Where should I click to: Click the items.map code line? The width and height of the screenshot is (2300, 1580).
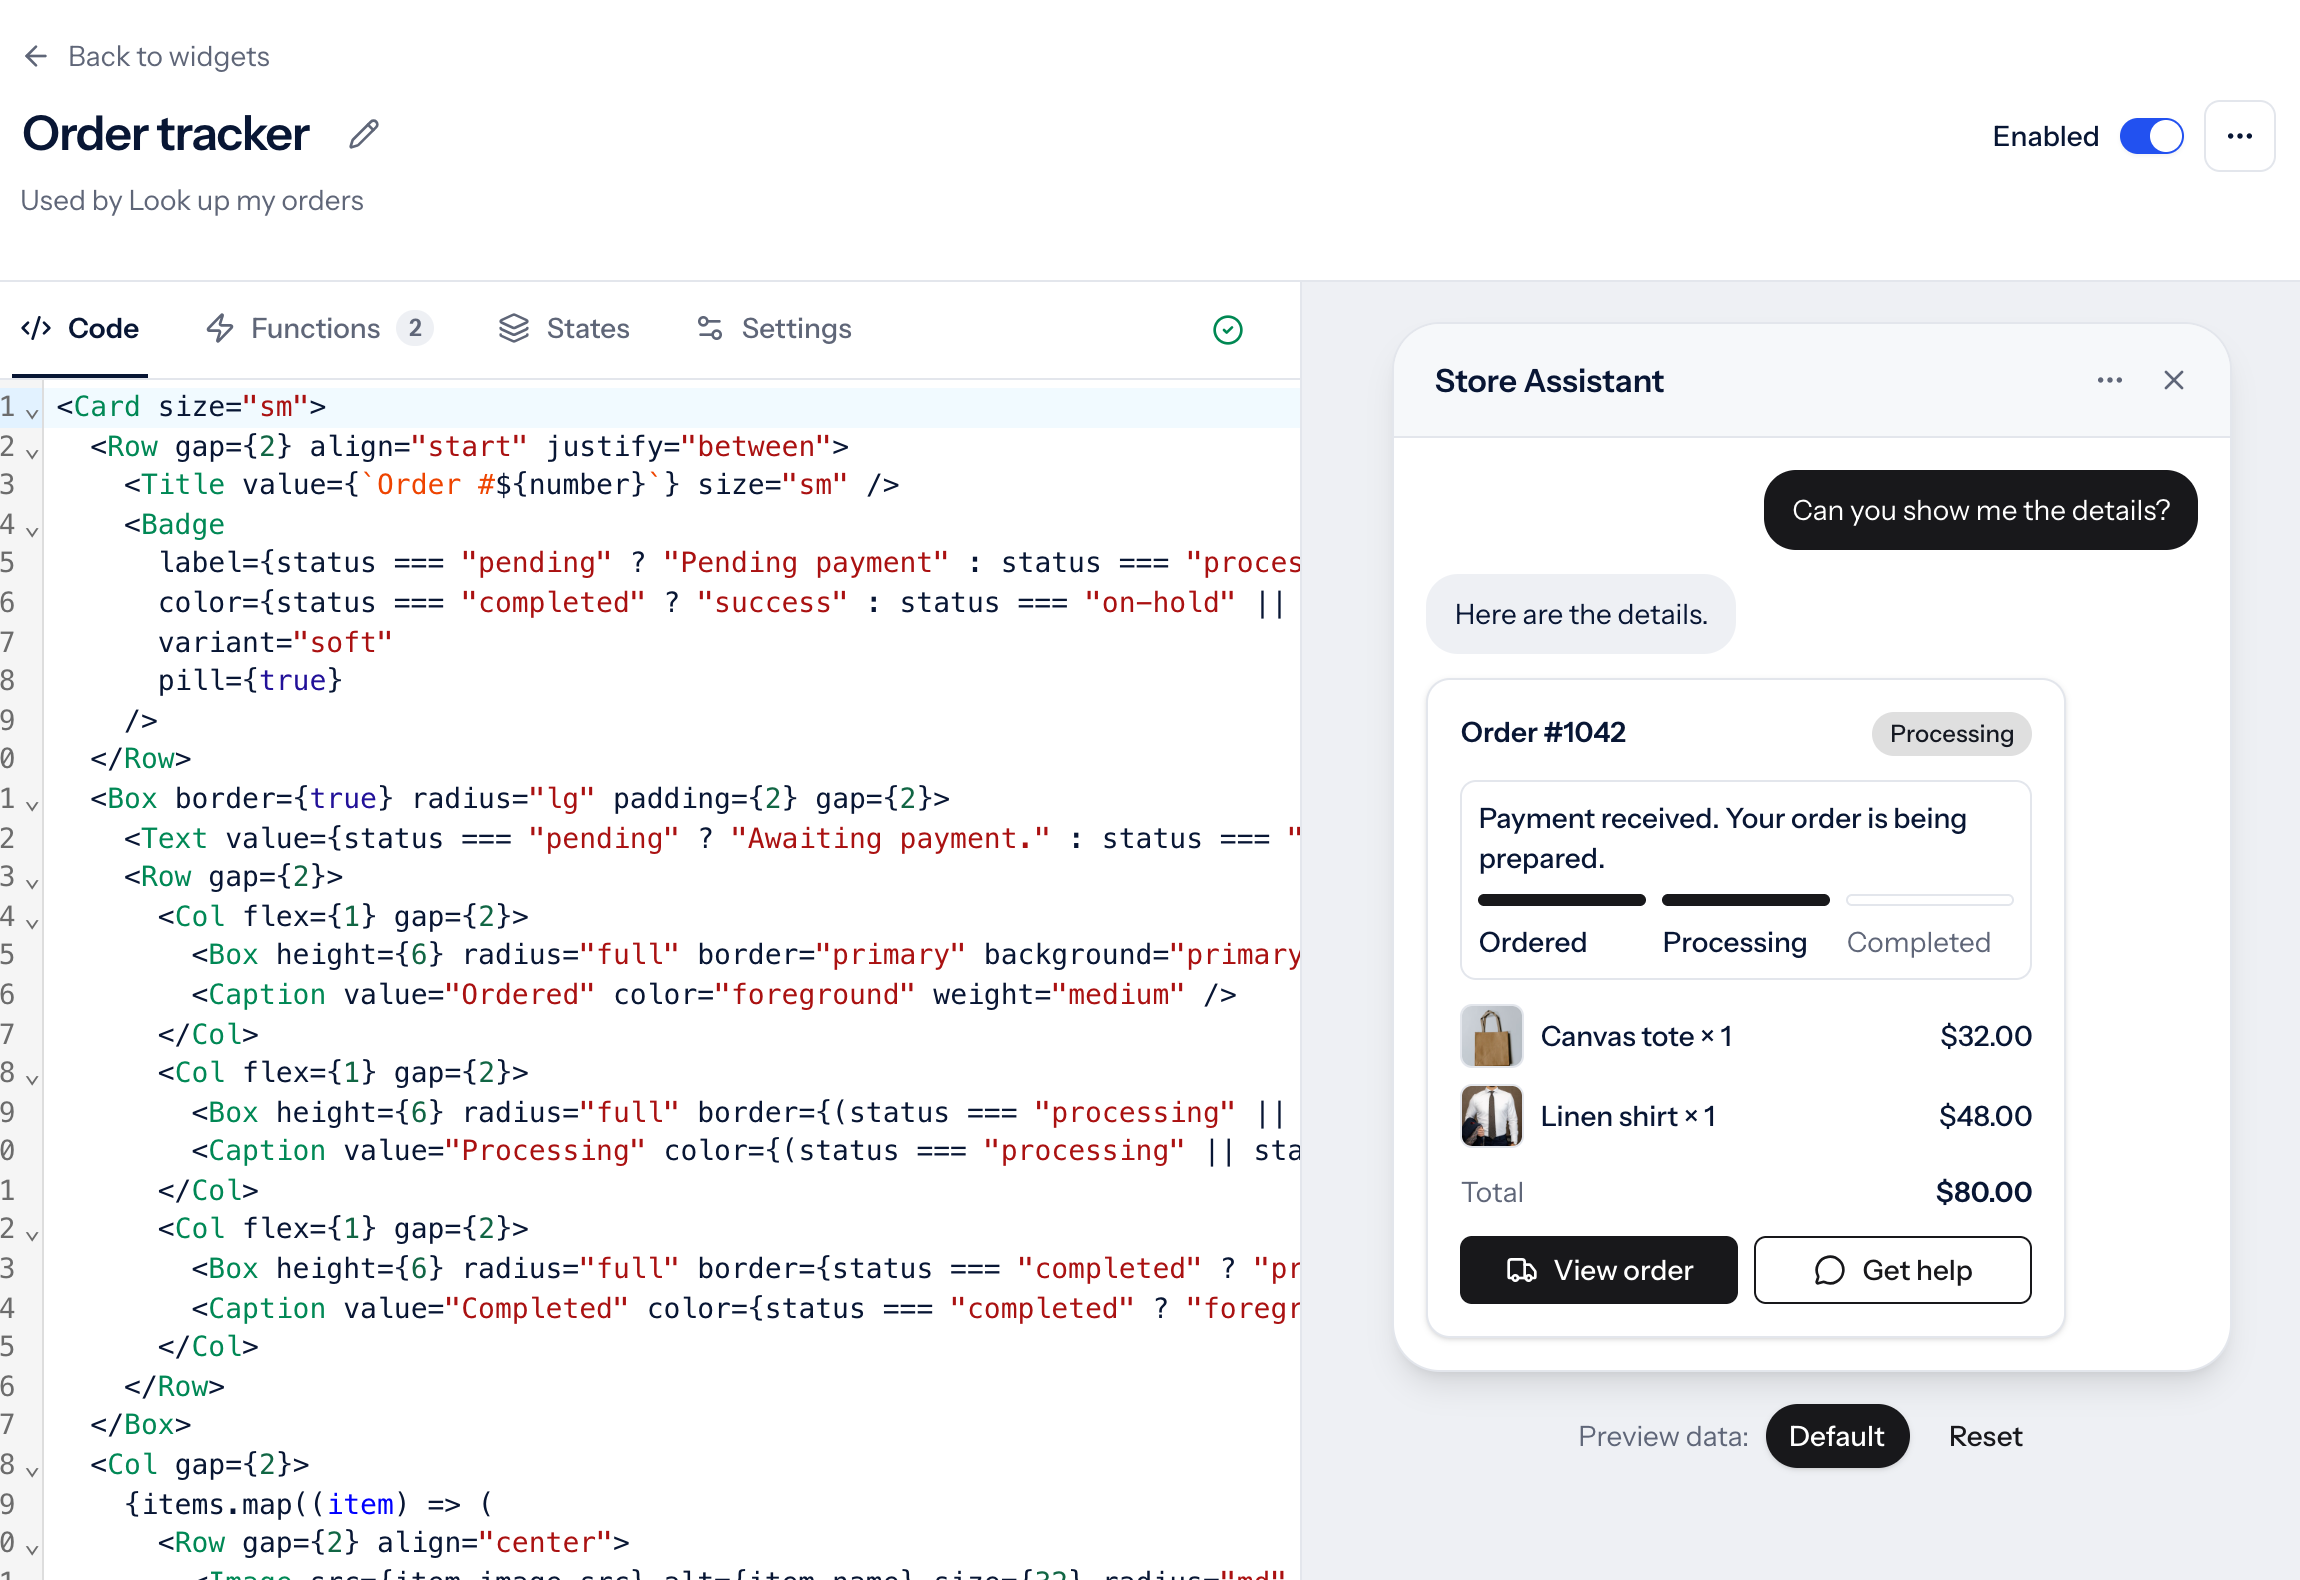(x=309, y=1504)
